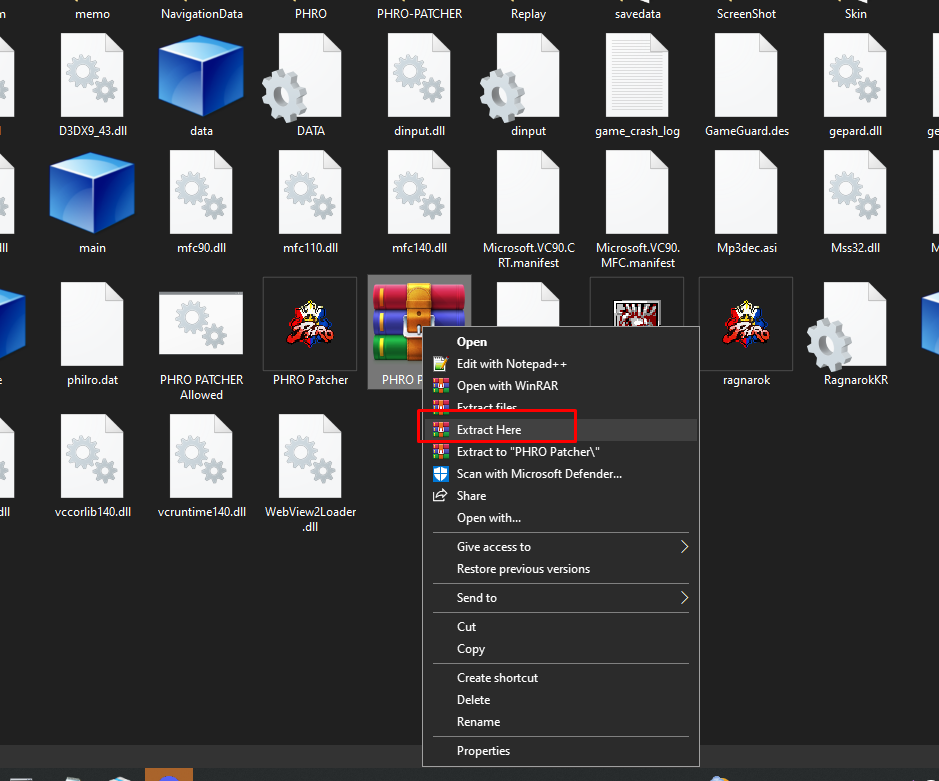Choose Open with WinRAR menu entry

498,386
